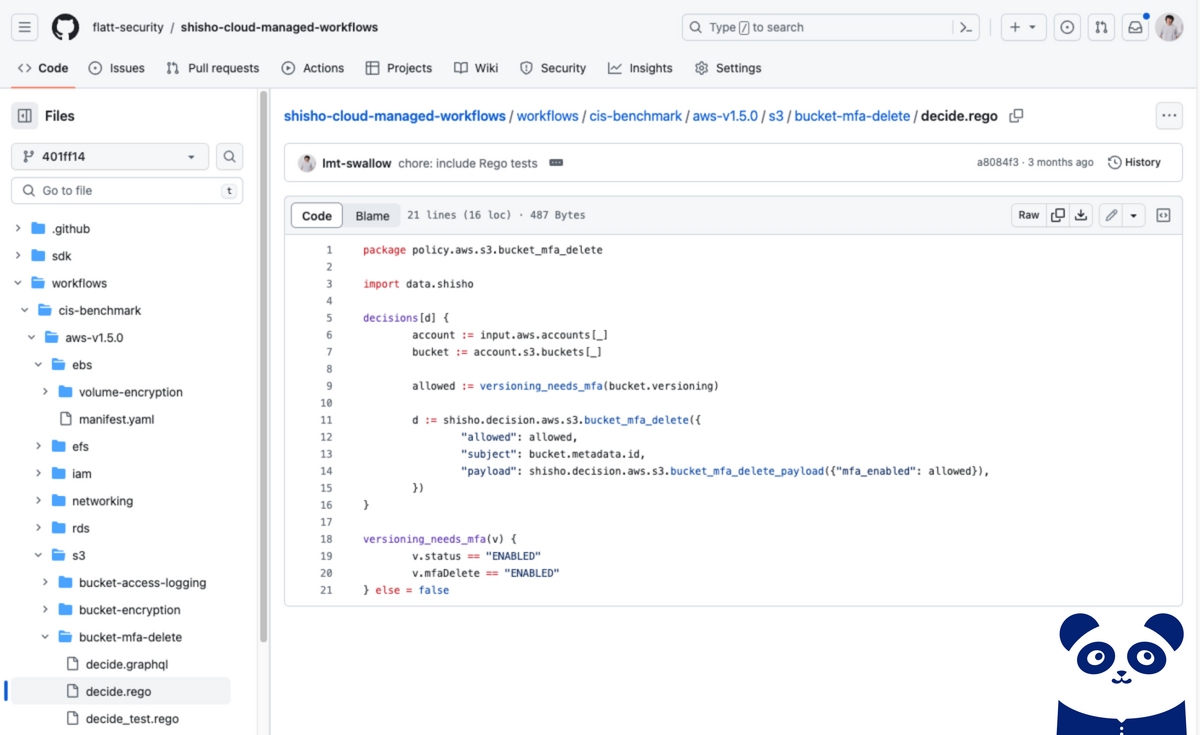The height and width of the screenshot is (735, 1200).
Task: View the Raw file
Action: coord(1029,215)
